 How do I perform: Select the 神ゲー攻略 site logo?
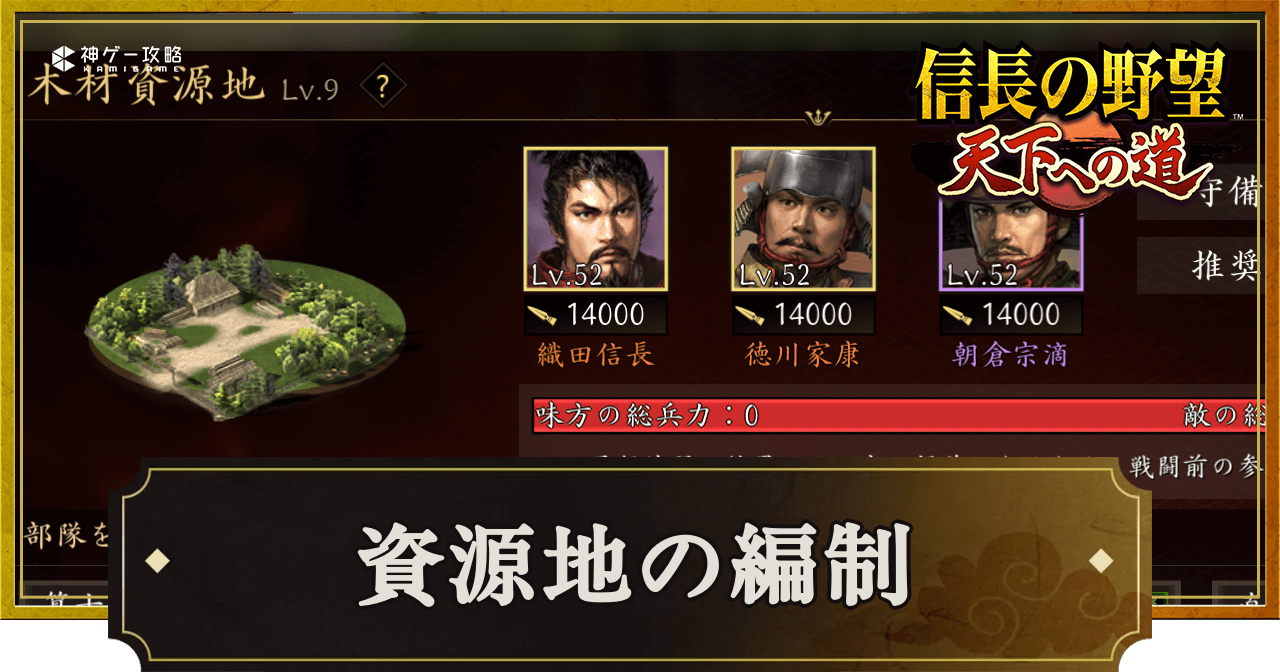click(x=117, y=58)
